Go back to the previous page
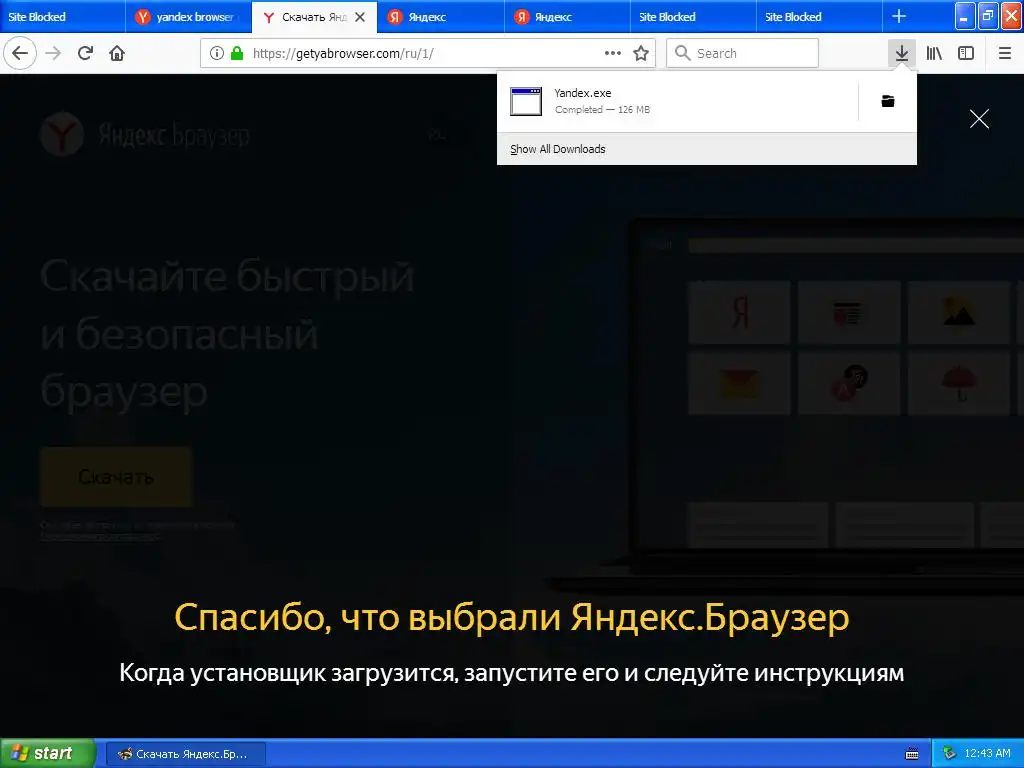This screenshot has width=1024, height=768. 20,54
